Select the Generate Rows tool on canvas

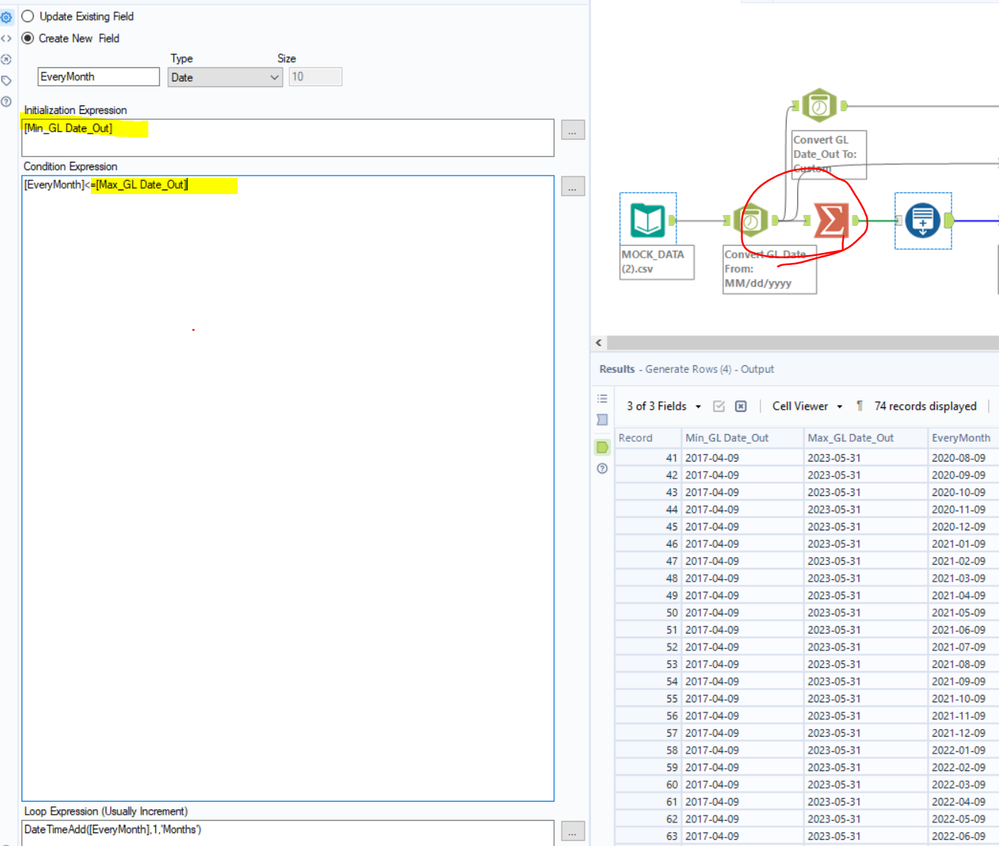pos(923,220)
